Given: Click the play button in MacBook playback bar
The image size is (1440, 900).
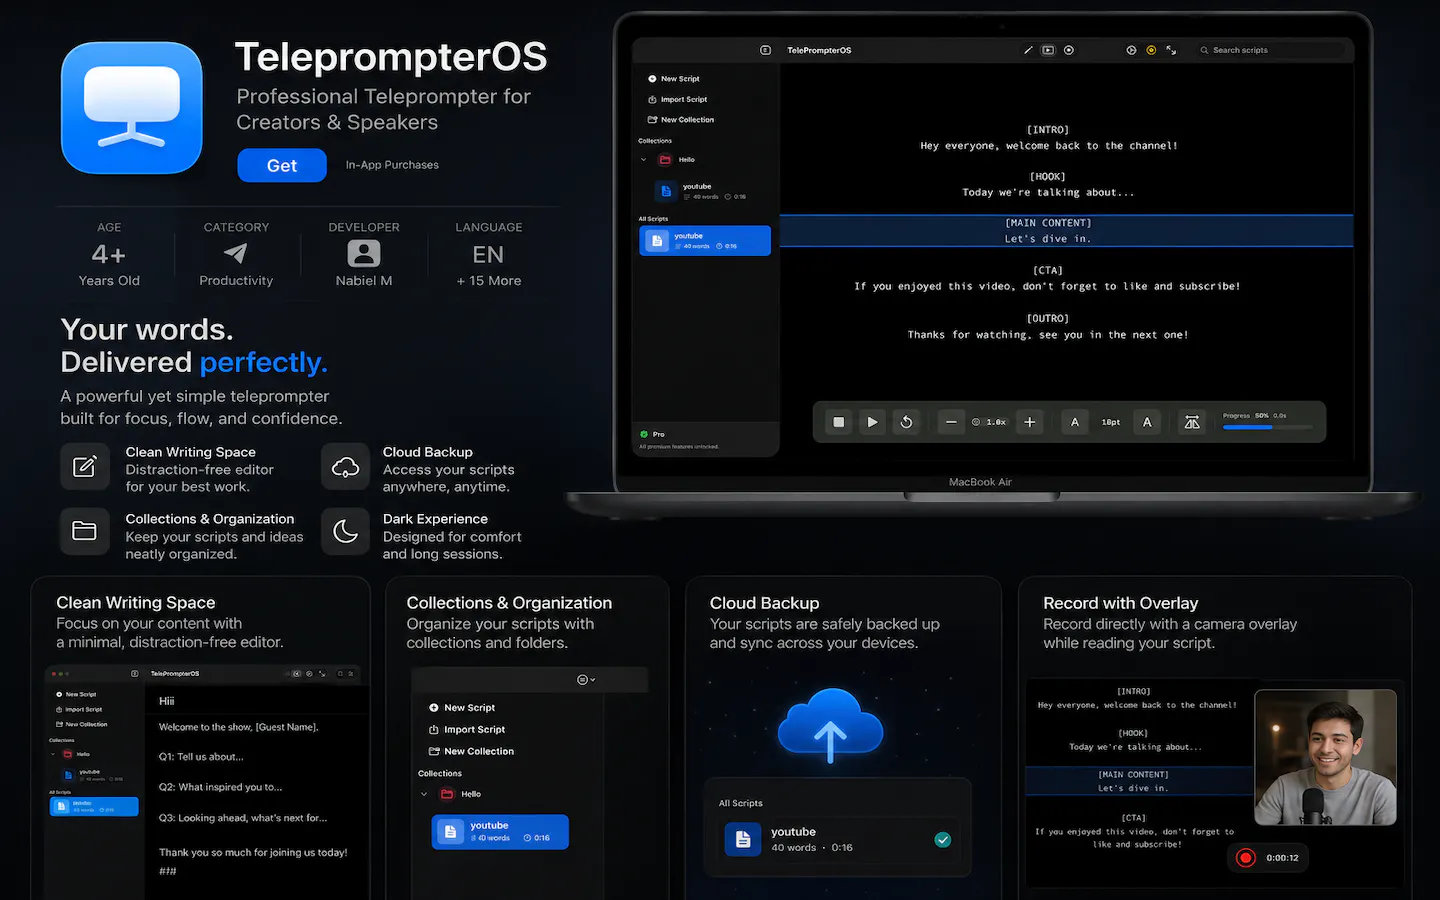Looking at the screenshot, I should [x=872, y=422].
